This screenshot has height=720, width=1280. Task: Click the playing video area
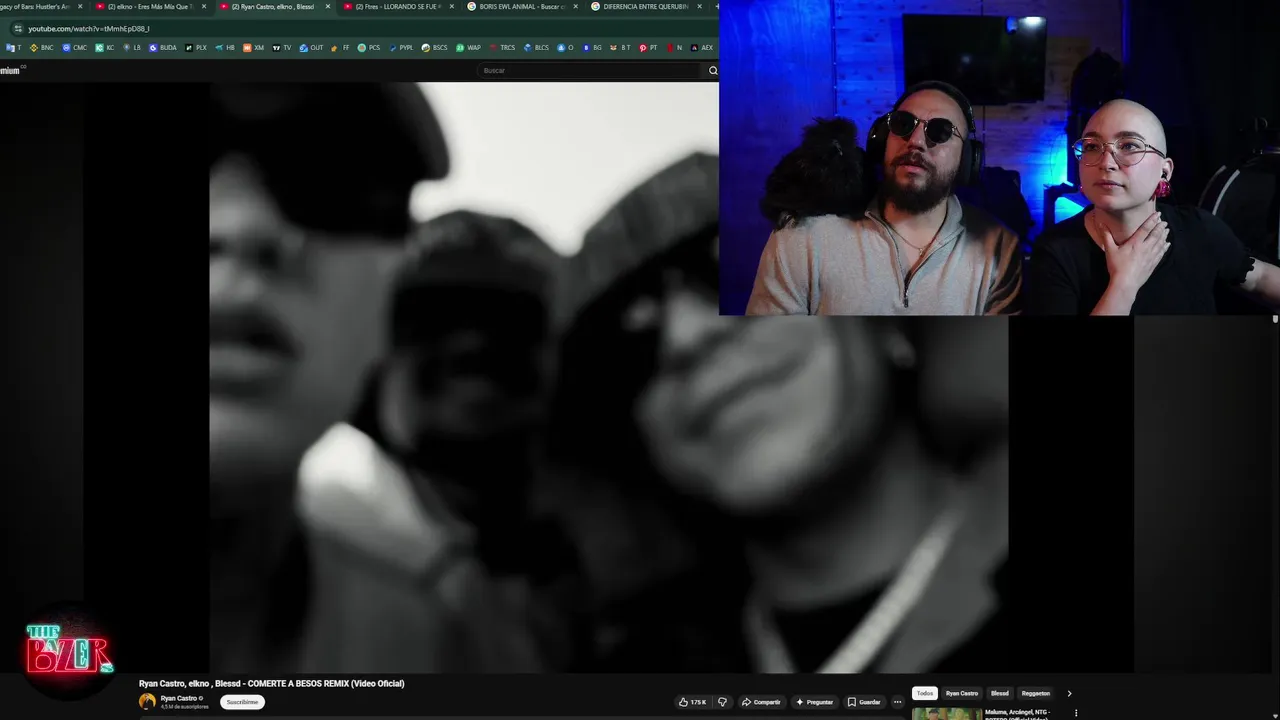[608, 378]
